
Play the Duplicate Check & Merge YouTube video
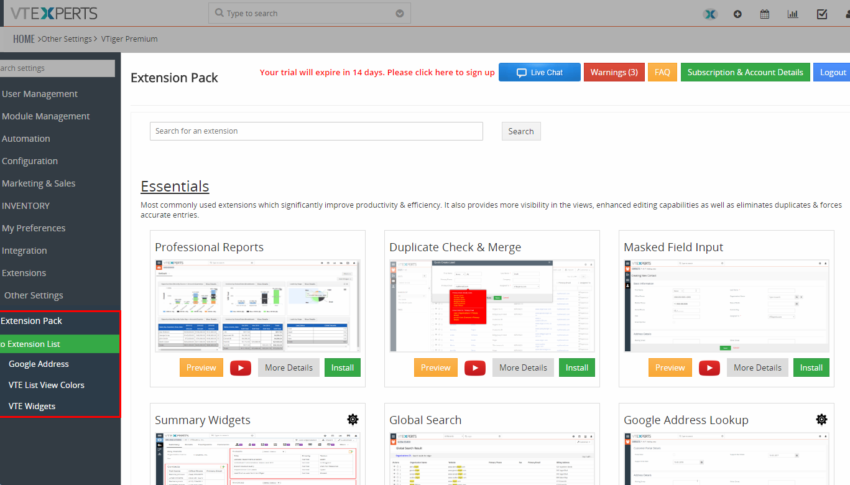(475, 368)
